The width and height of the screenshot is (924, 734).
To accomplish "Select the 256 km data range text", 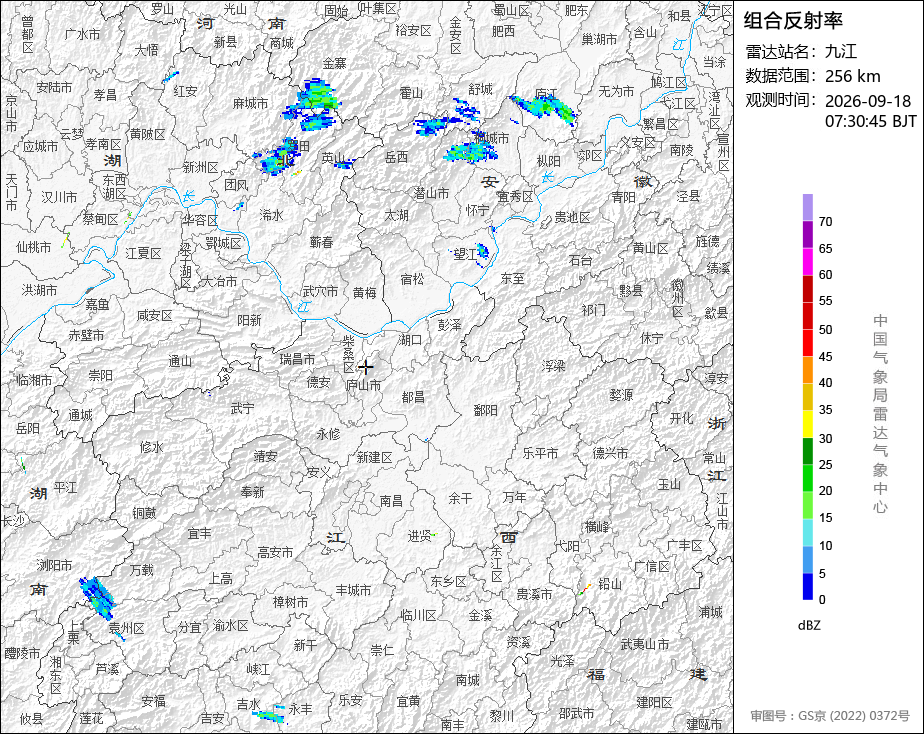I will point(853,76).
